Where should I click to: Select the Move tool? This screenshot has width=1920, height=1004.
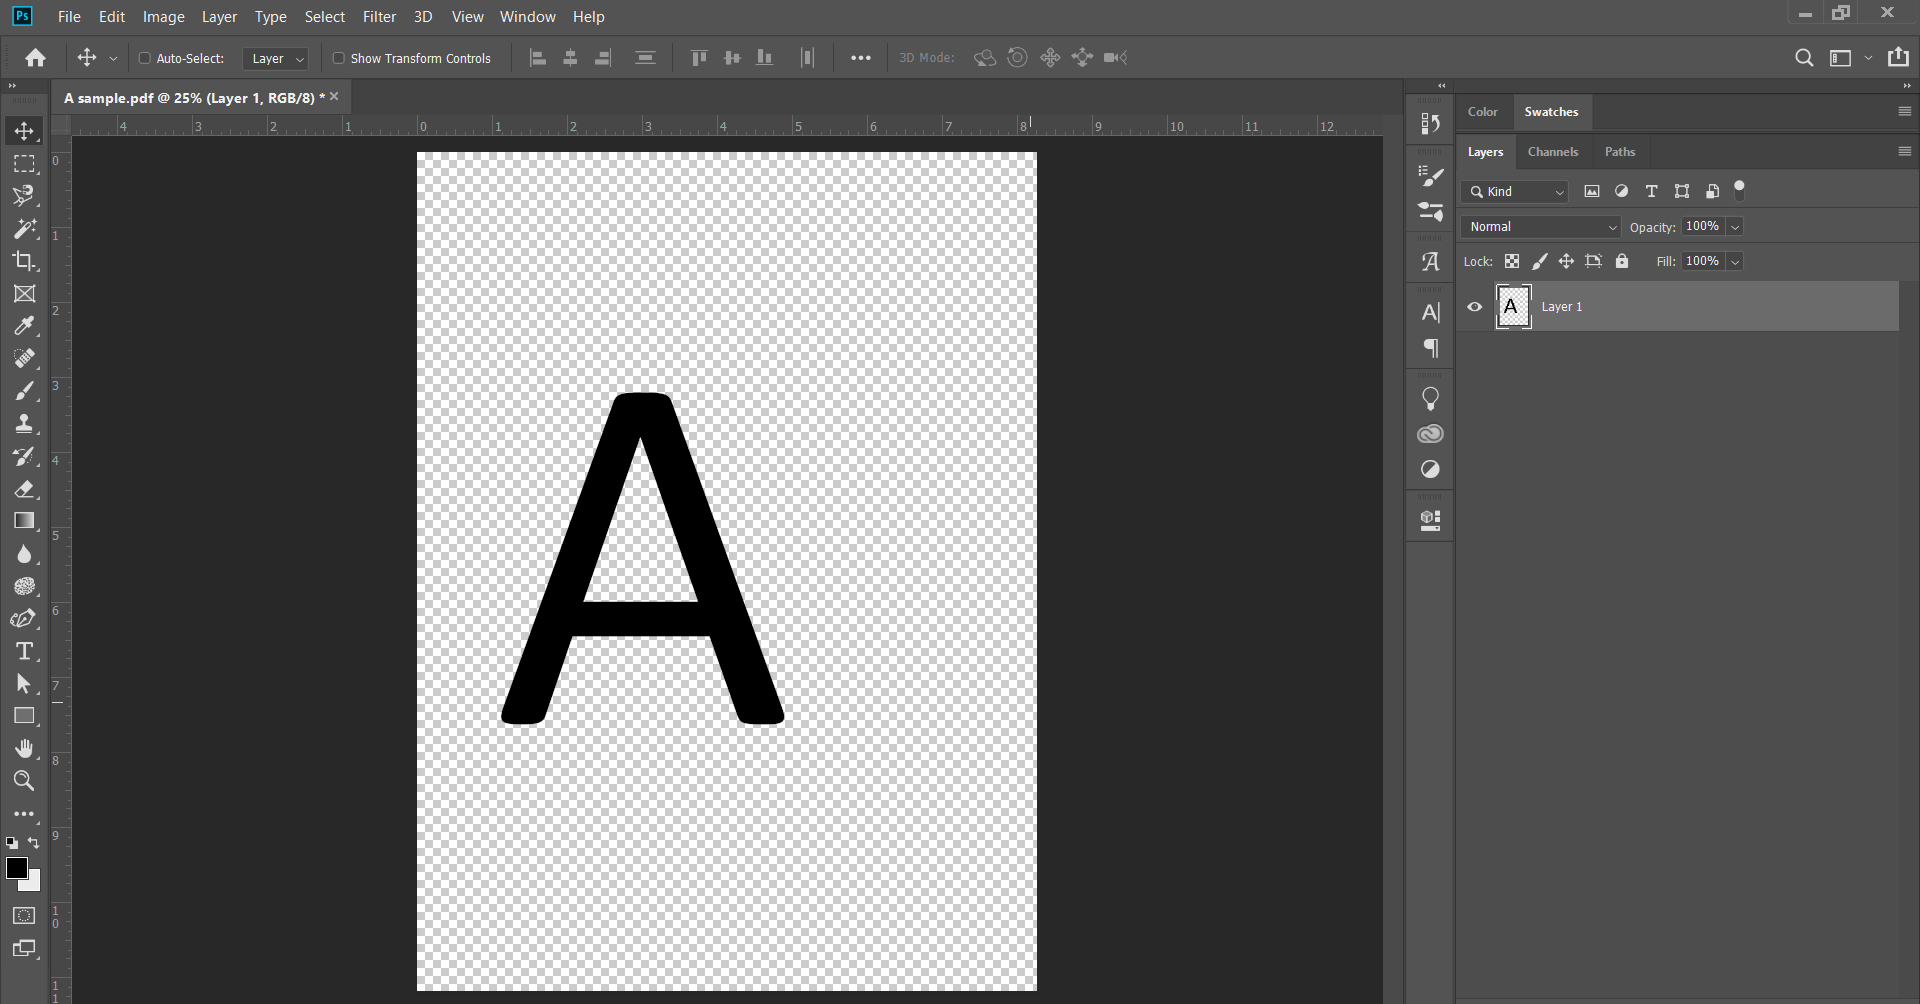(24, 130)
